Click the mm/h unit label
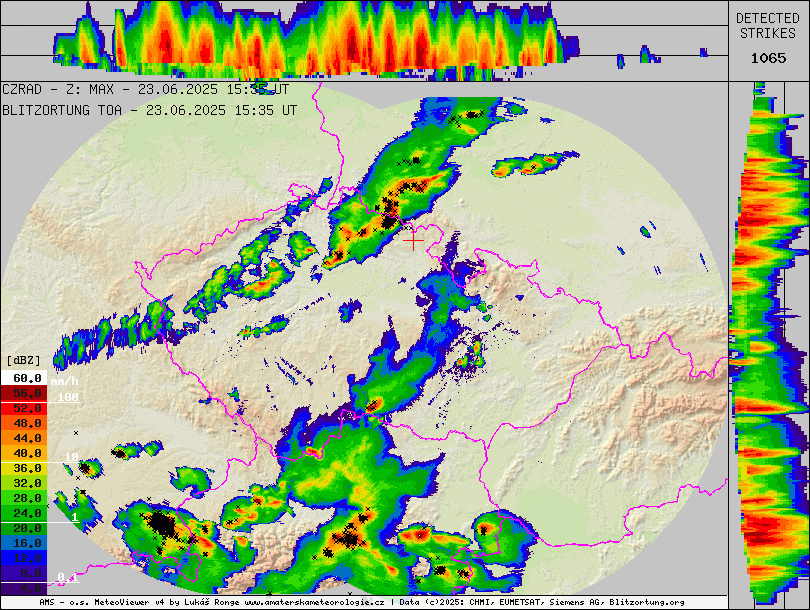The width and height of the screenshot is (810, 610). pyautogui.click(x=65, y=381)
